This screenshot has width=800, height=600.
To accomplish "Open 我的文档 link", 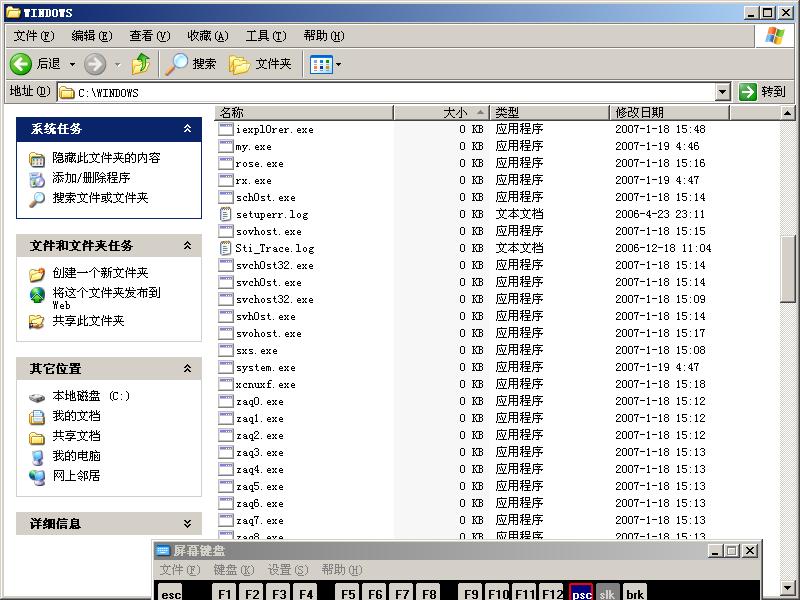I will [x=77, y=416].
